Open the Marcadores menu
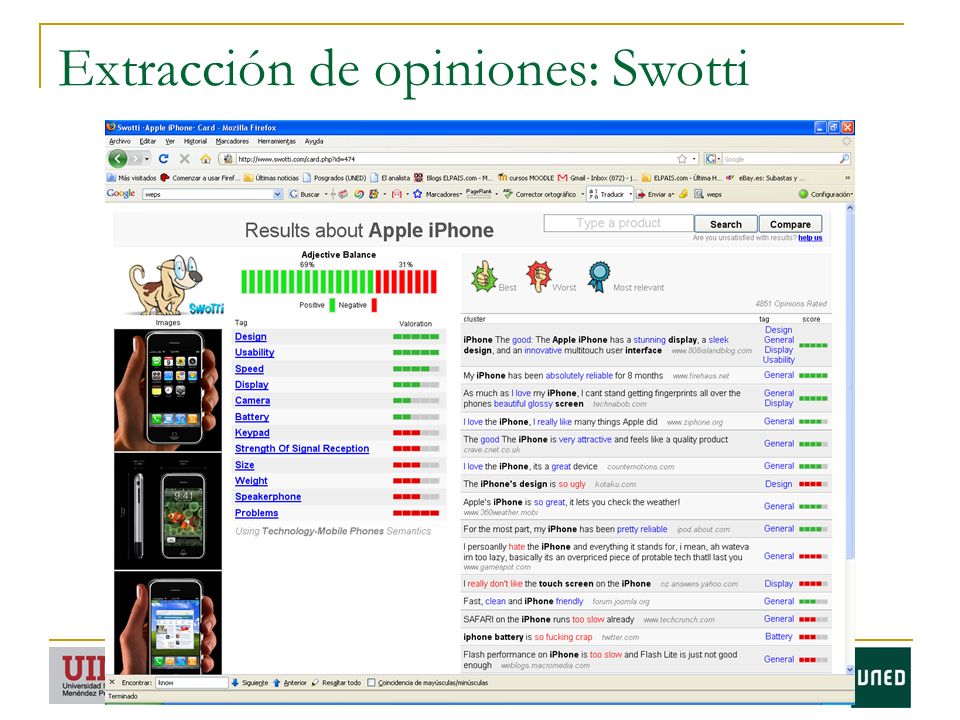960x720 pixels. (232, 141)
